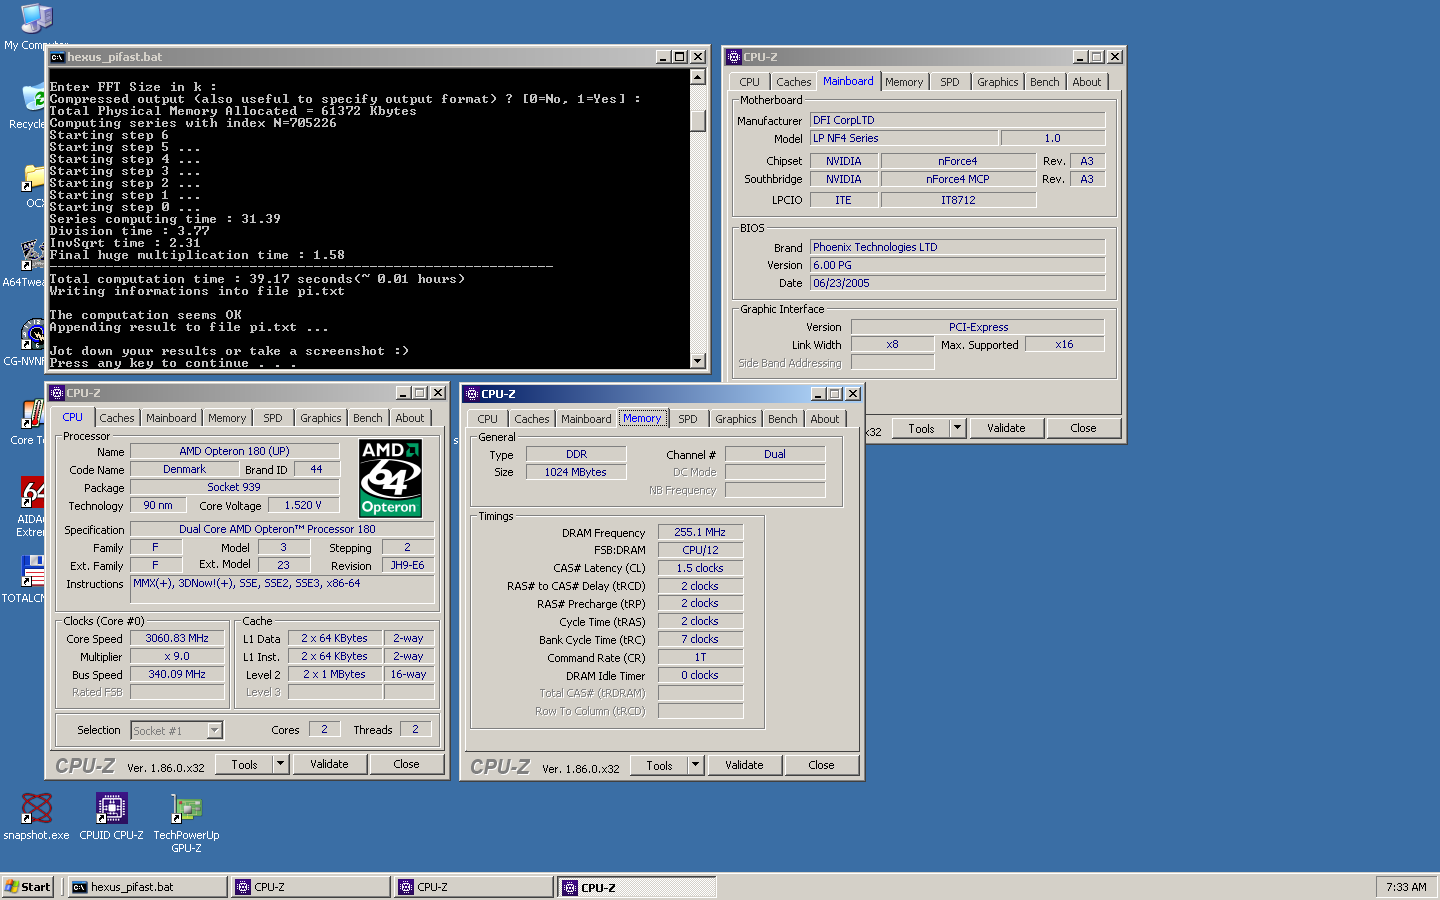Click the taskbar clock showing 7:33 AM
This screenshot has width=1440, height=900.
[x=1406, y=887]
